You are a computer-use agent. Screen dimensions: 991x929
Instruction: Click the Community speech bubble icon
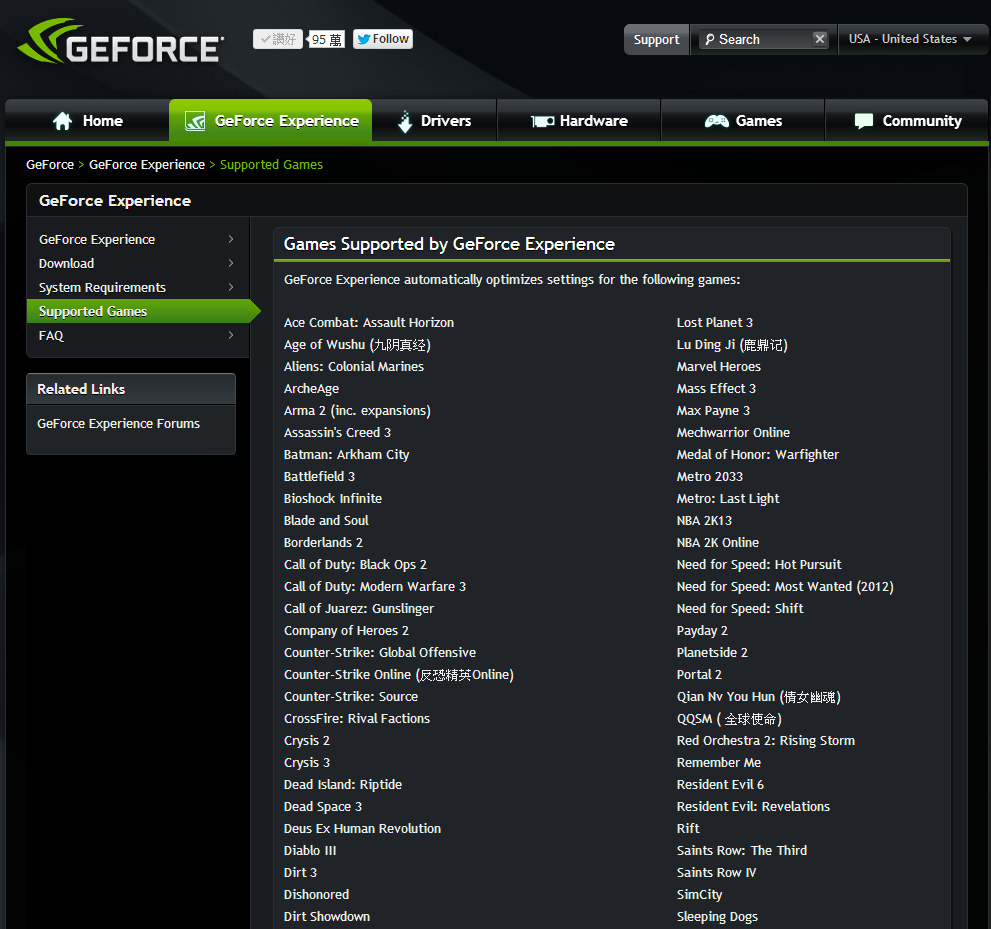[863, 121]
